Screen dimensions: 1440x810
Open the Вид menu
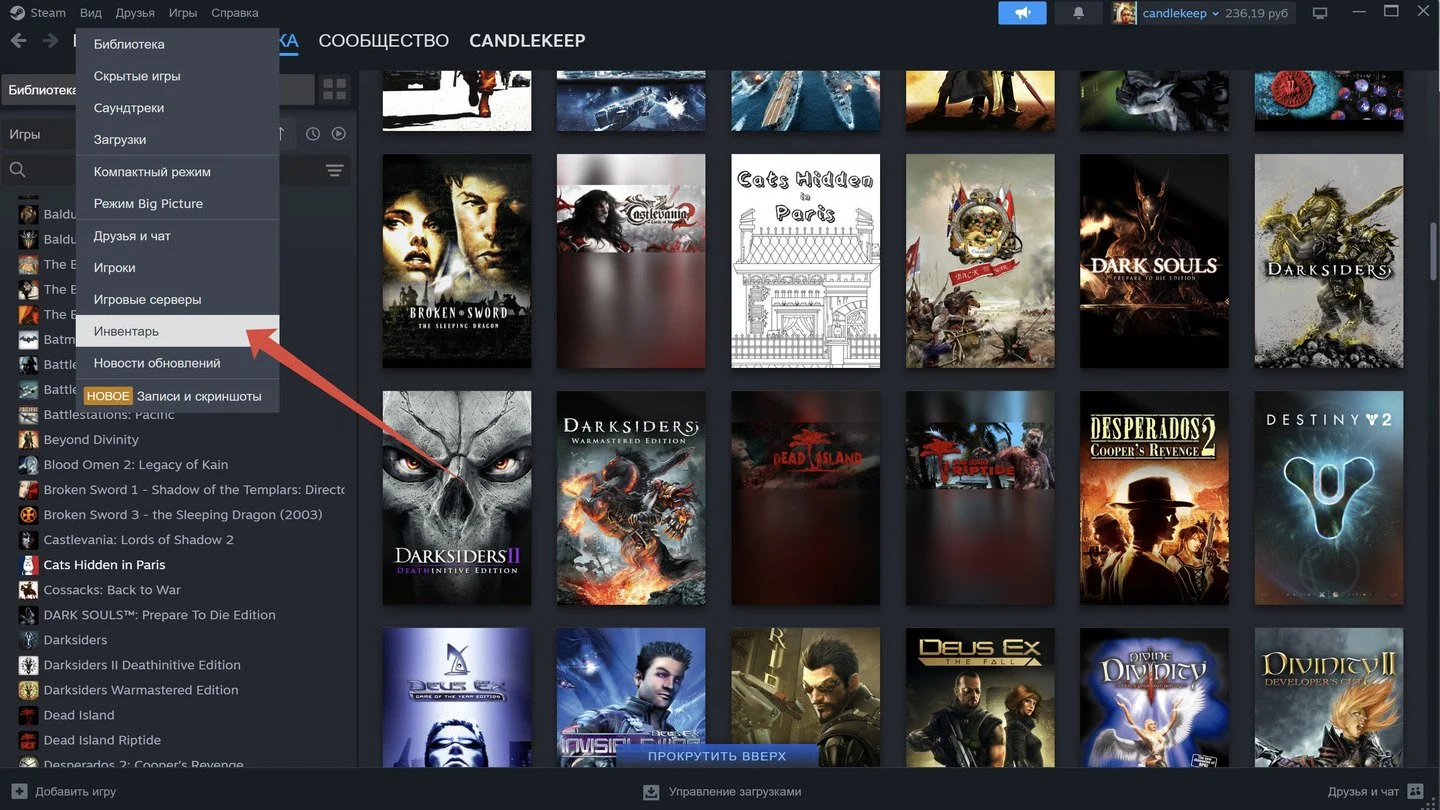tap(91, 13)
